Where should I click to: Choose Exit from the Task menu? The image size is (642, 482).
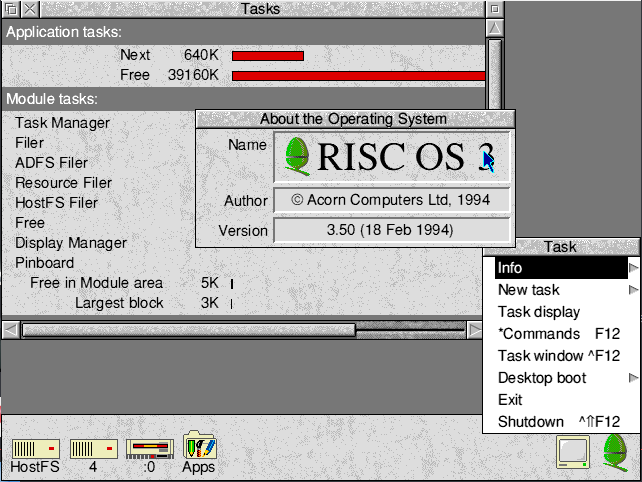pos(561,400)
